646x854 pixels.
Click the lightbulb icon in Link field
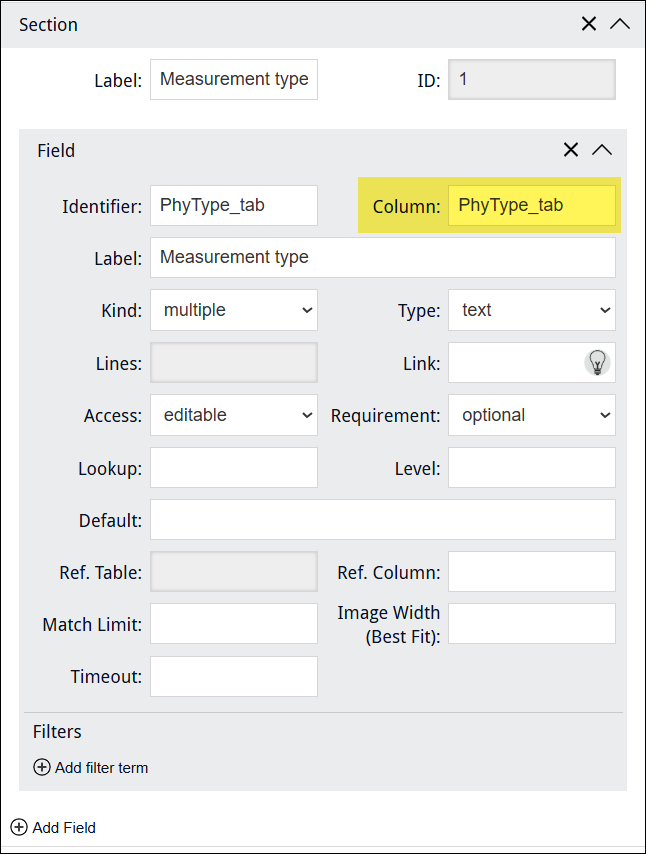(597, 362)
